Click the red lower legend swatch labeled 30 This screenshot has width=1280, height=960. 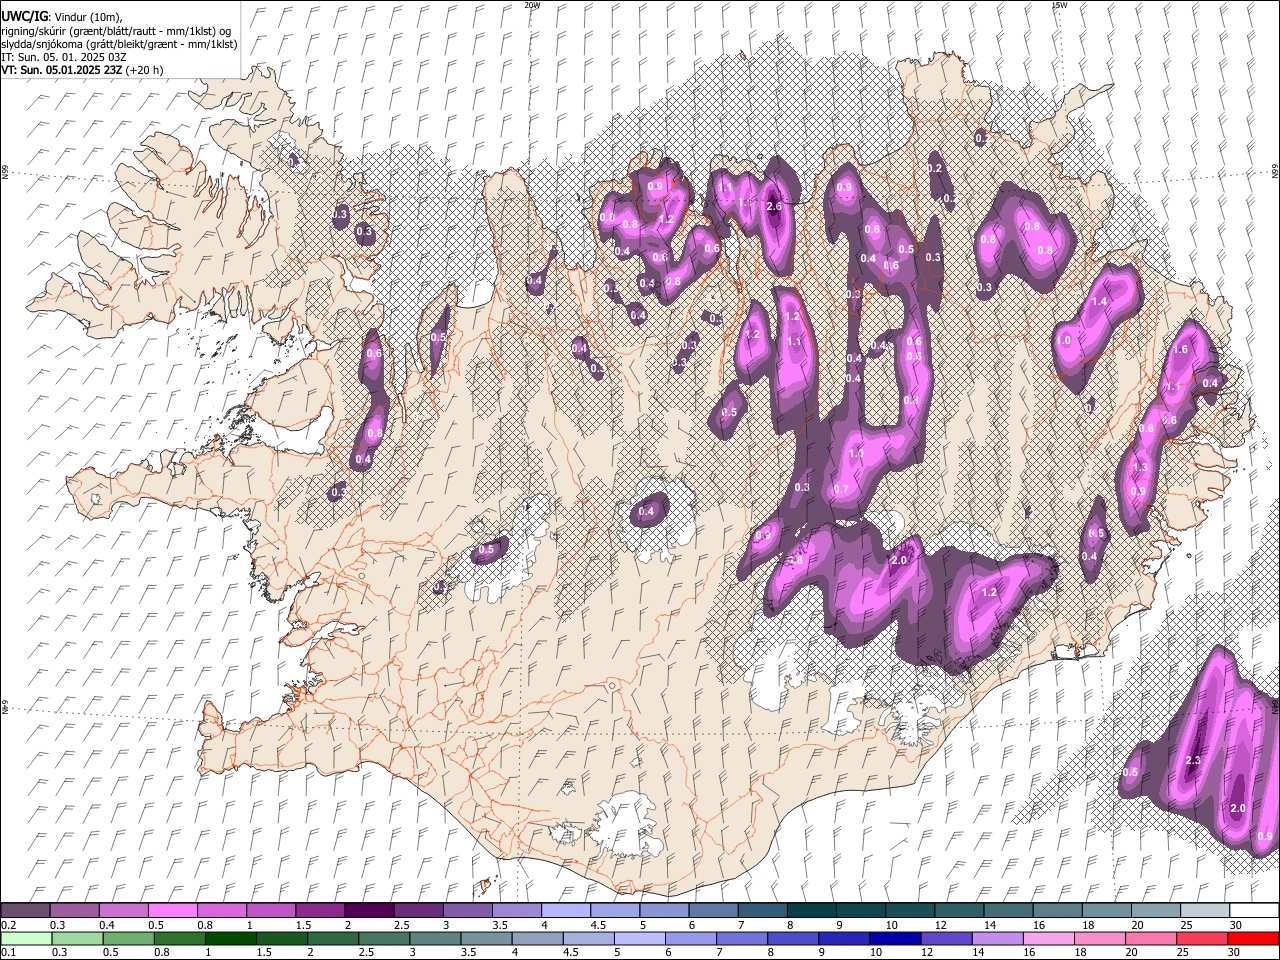pyautogui.click(x=1254, y=938)
